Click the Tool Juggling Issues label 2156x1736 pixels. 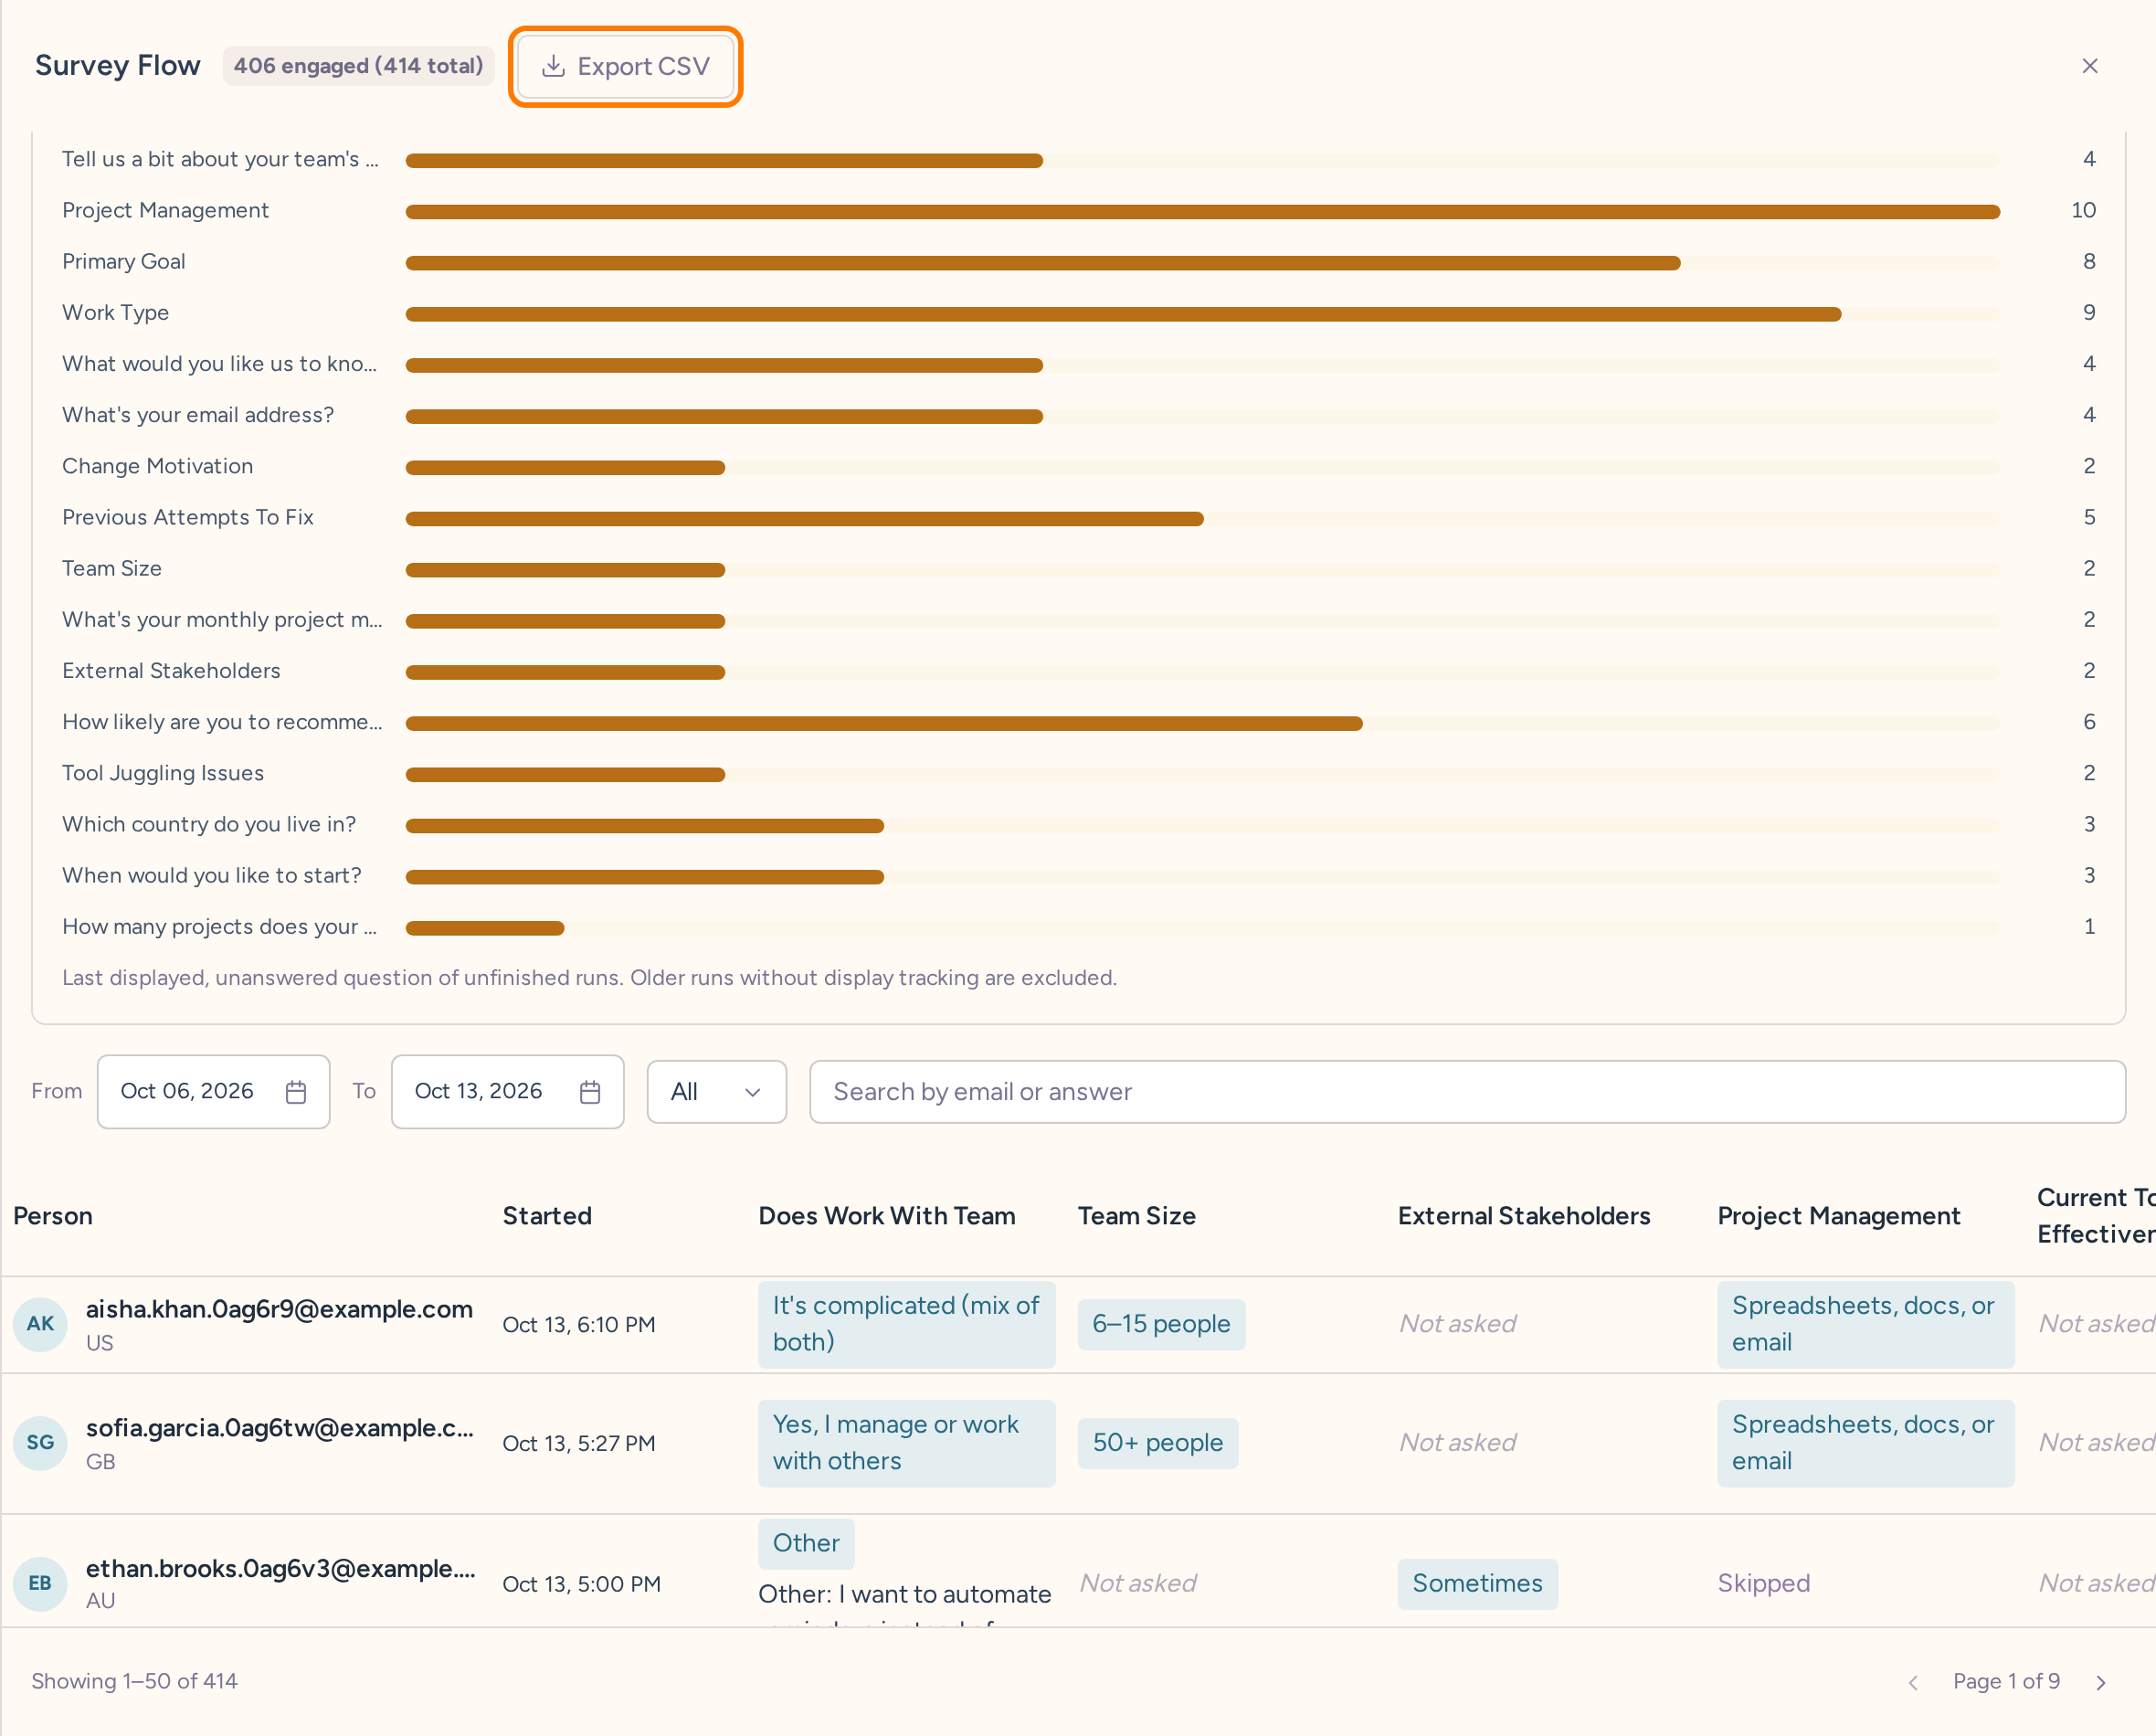[163, 773]
